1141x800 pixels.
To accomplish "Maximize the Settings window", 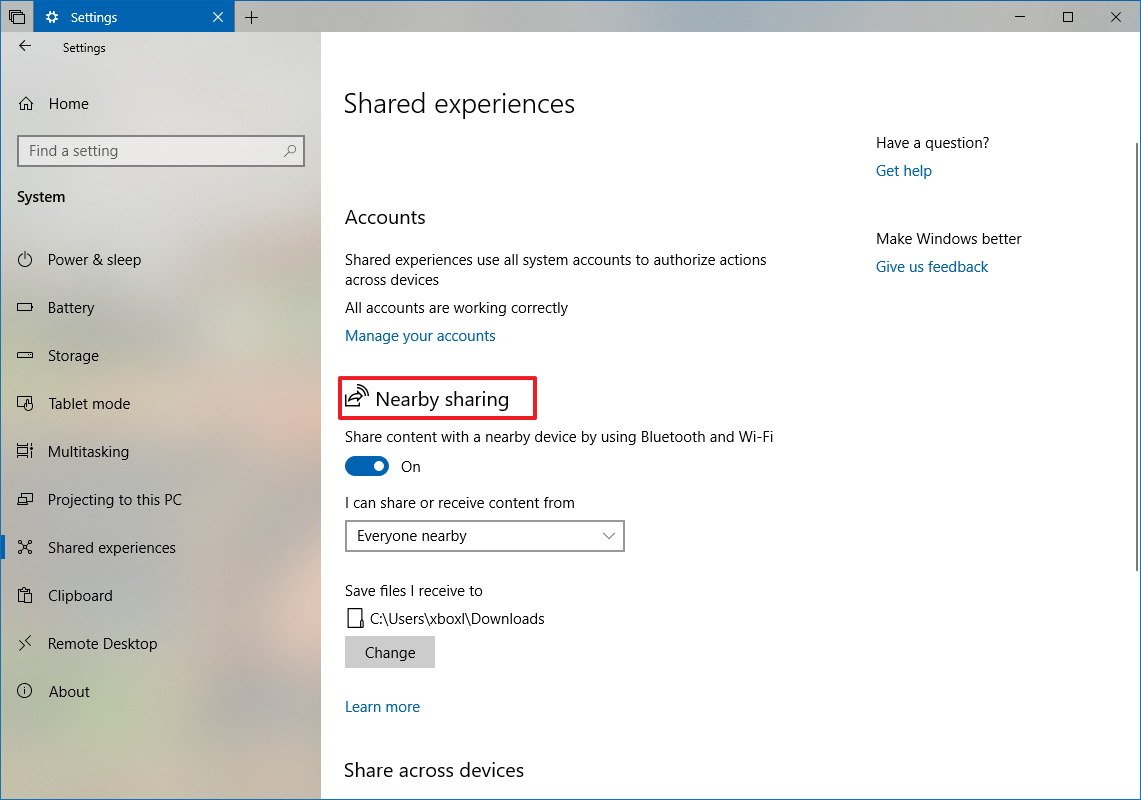I will (x=1068, y=17).
